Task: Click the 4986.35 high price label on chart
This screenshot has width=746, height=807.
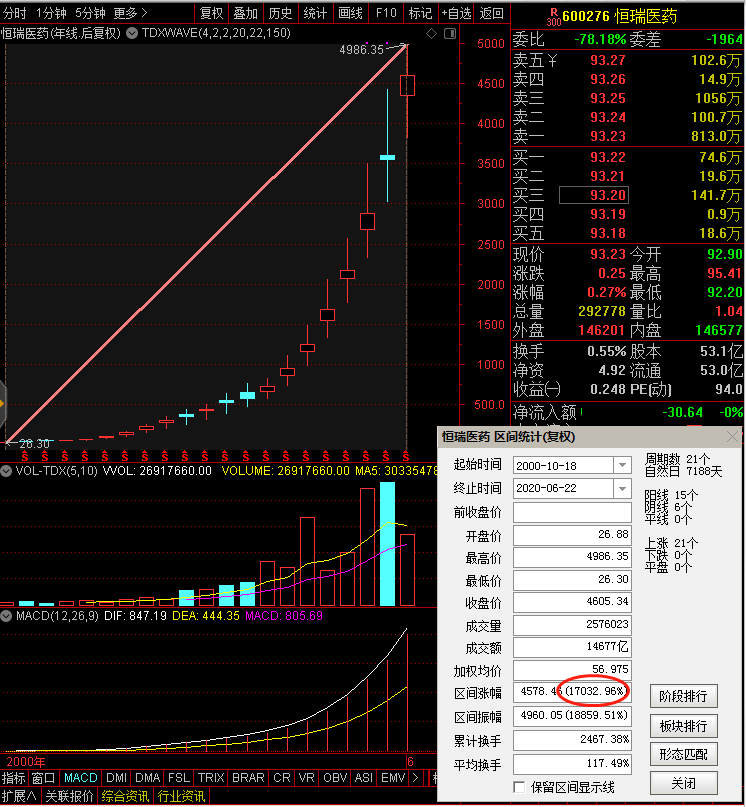Action: pyautogui.click(x=361, y=49)
